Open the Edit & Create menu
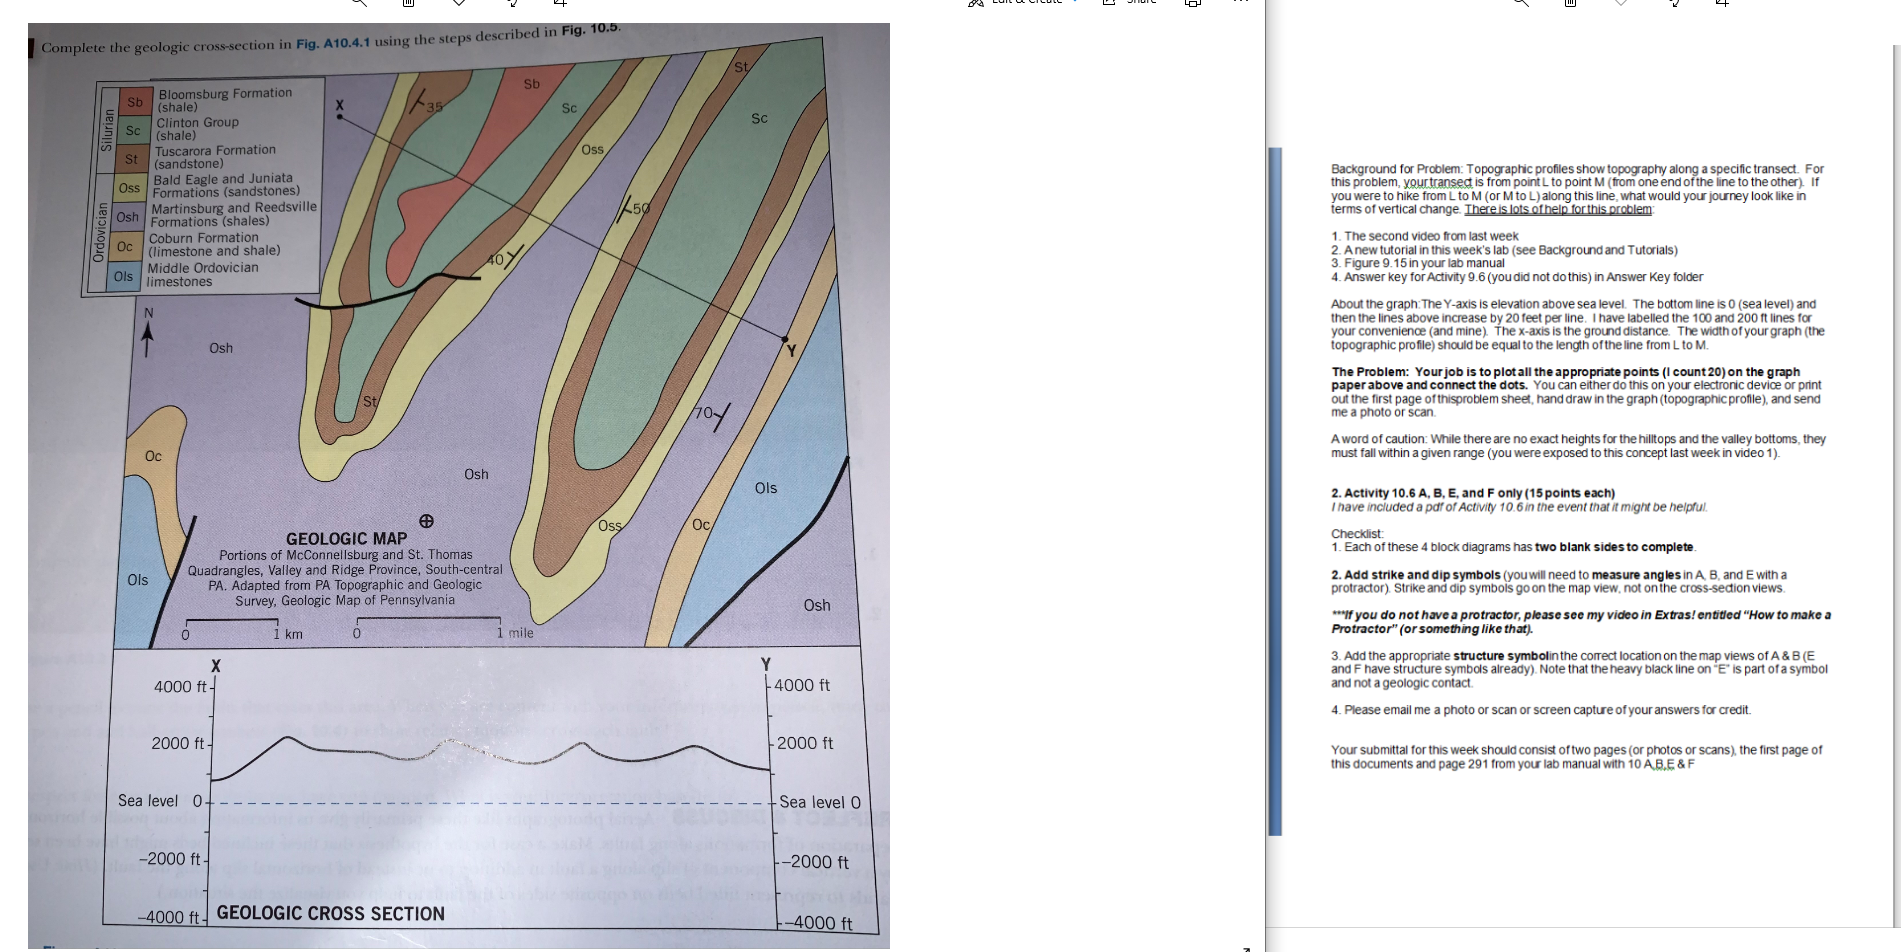 click(1020, 2)
